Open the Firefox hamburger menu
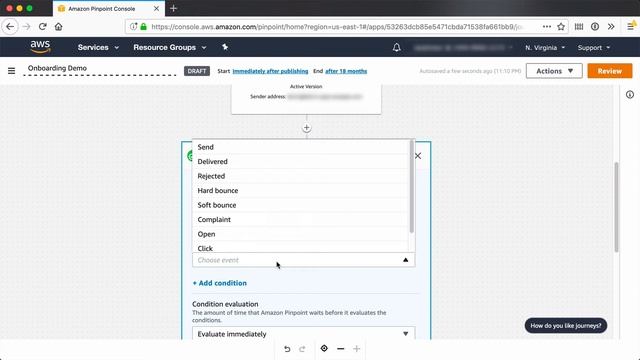Image resolution: width=640 pixels, height=360 pixels. coord(631,26)
